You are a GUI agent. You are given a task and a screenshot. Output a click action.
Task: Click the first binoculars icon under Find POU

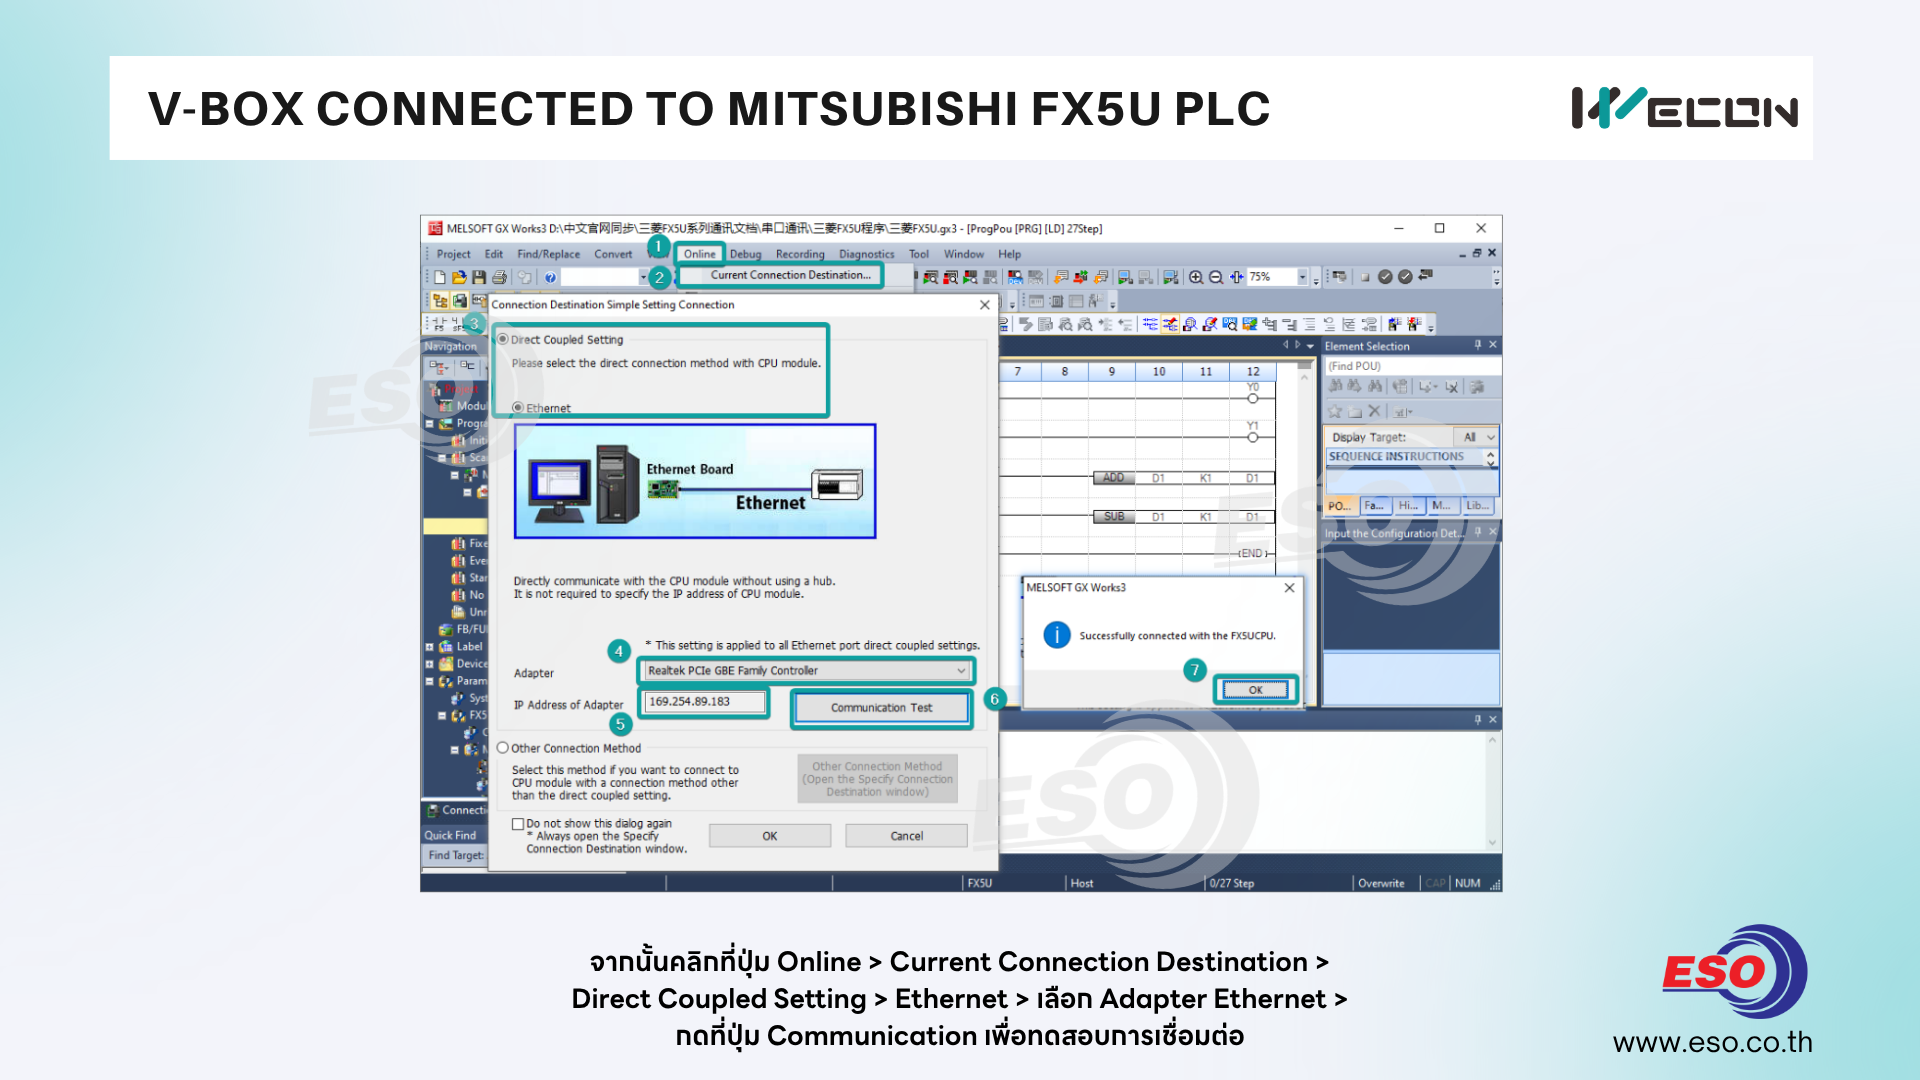coord(1335,386)
